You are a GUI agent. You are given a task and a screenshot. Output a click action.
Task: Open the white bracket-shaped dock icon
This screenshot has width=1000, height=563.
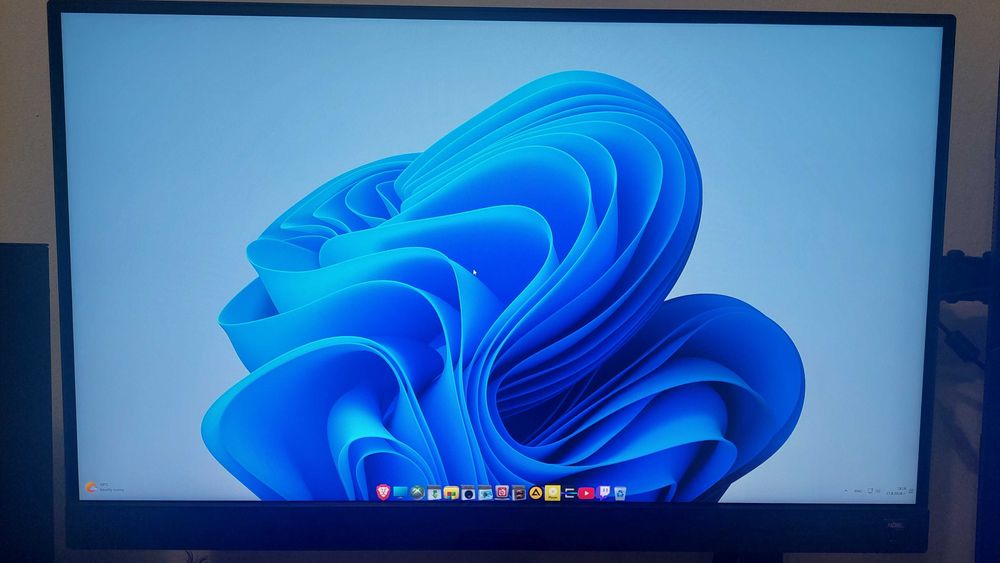coord(570,493)
